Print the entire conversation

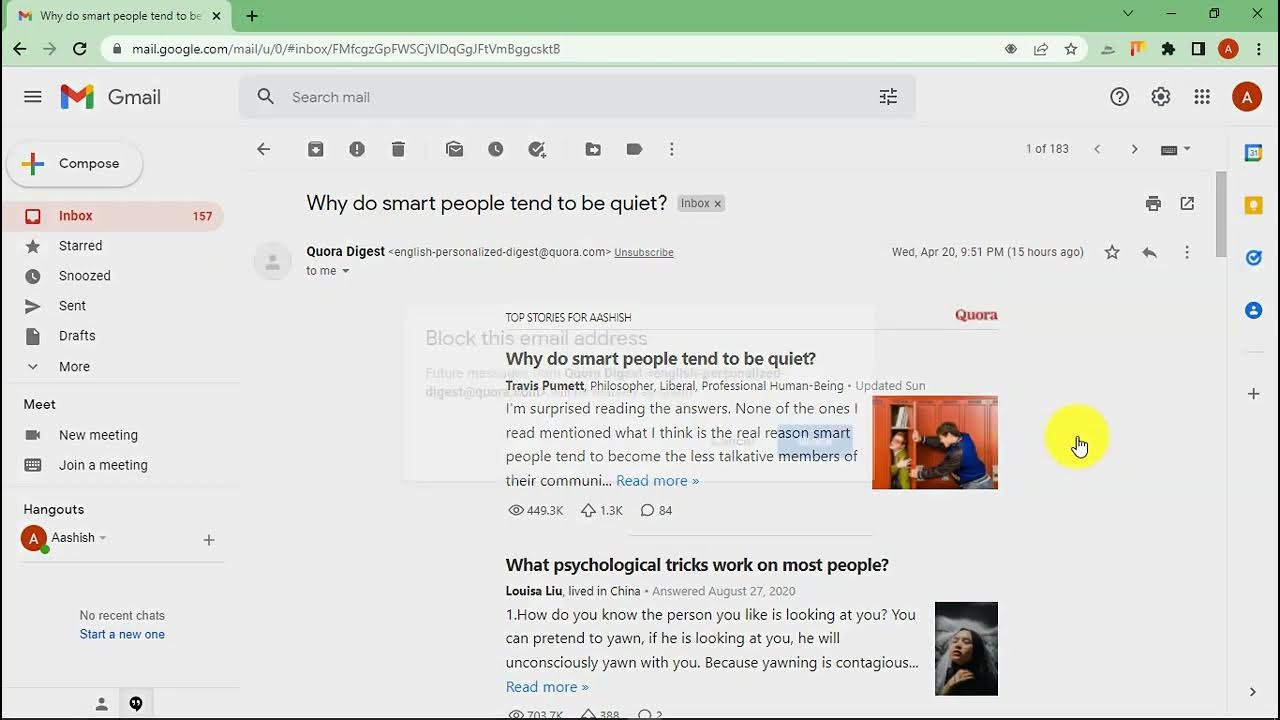(1153, 203)
